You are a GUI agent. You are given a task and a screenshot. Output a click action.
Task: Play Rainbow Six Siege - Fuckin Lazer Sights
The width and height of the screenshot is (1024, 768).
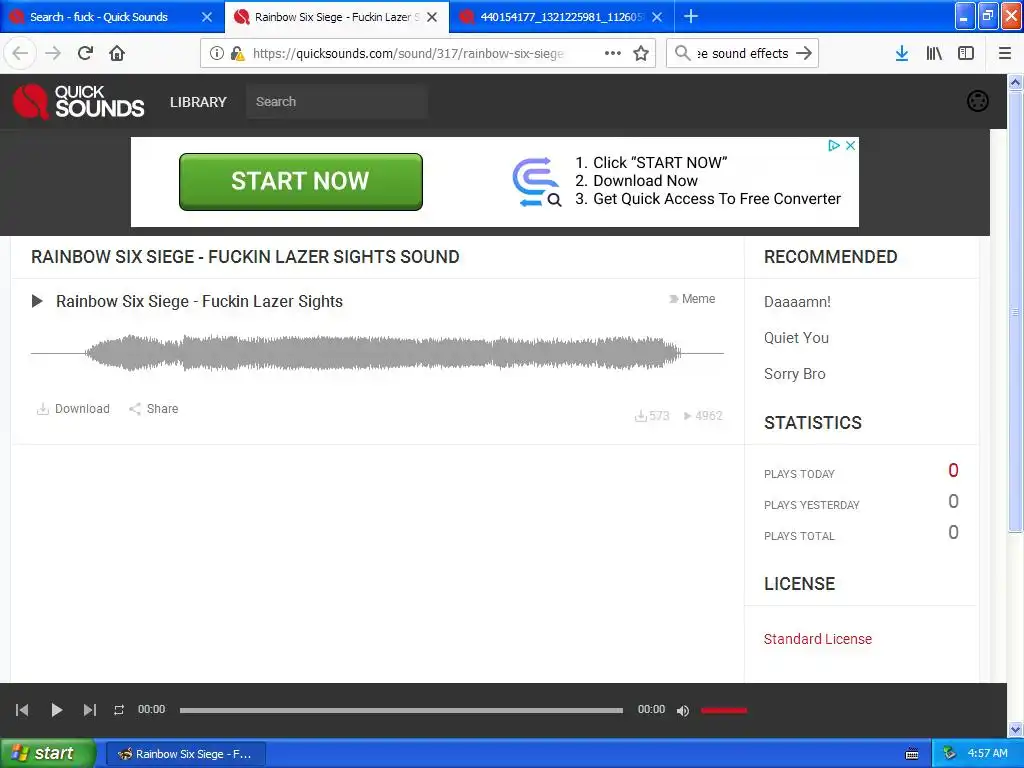click(x=37, y=301)
